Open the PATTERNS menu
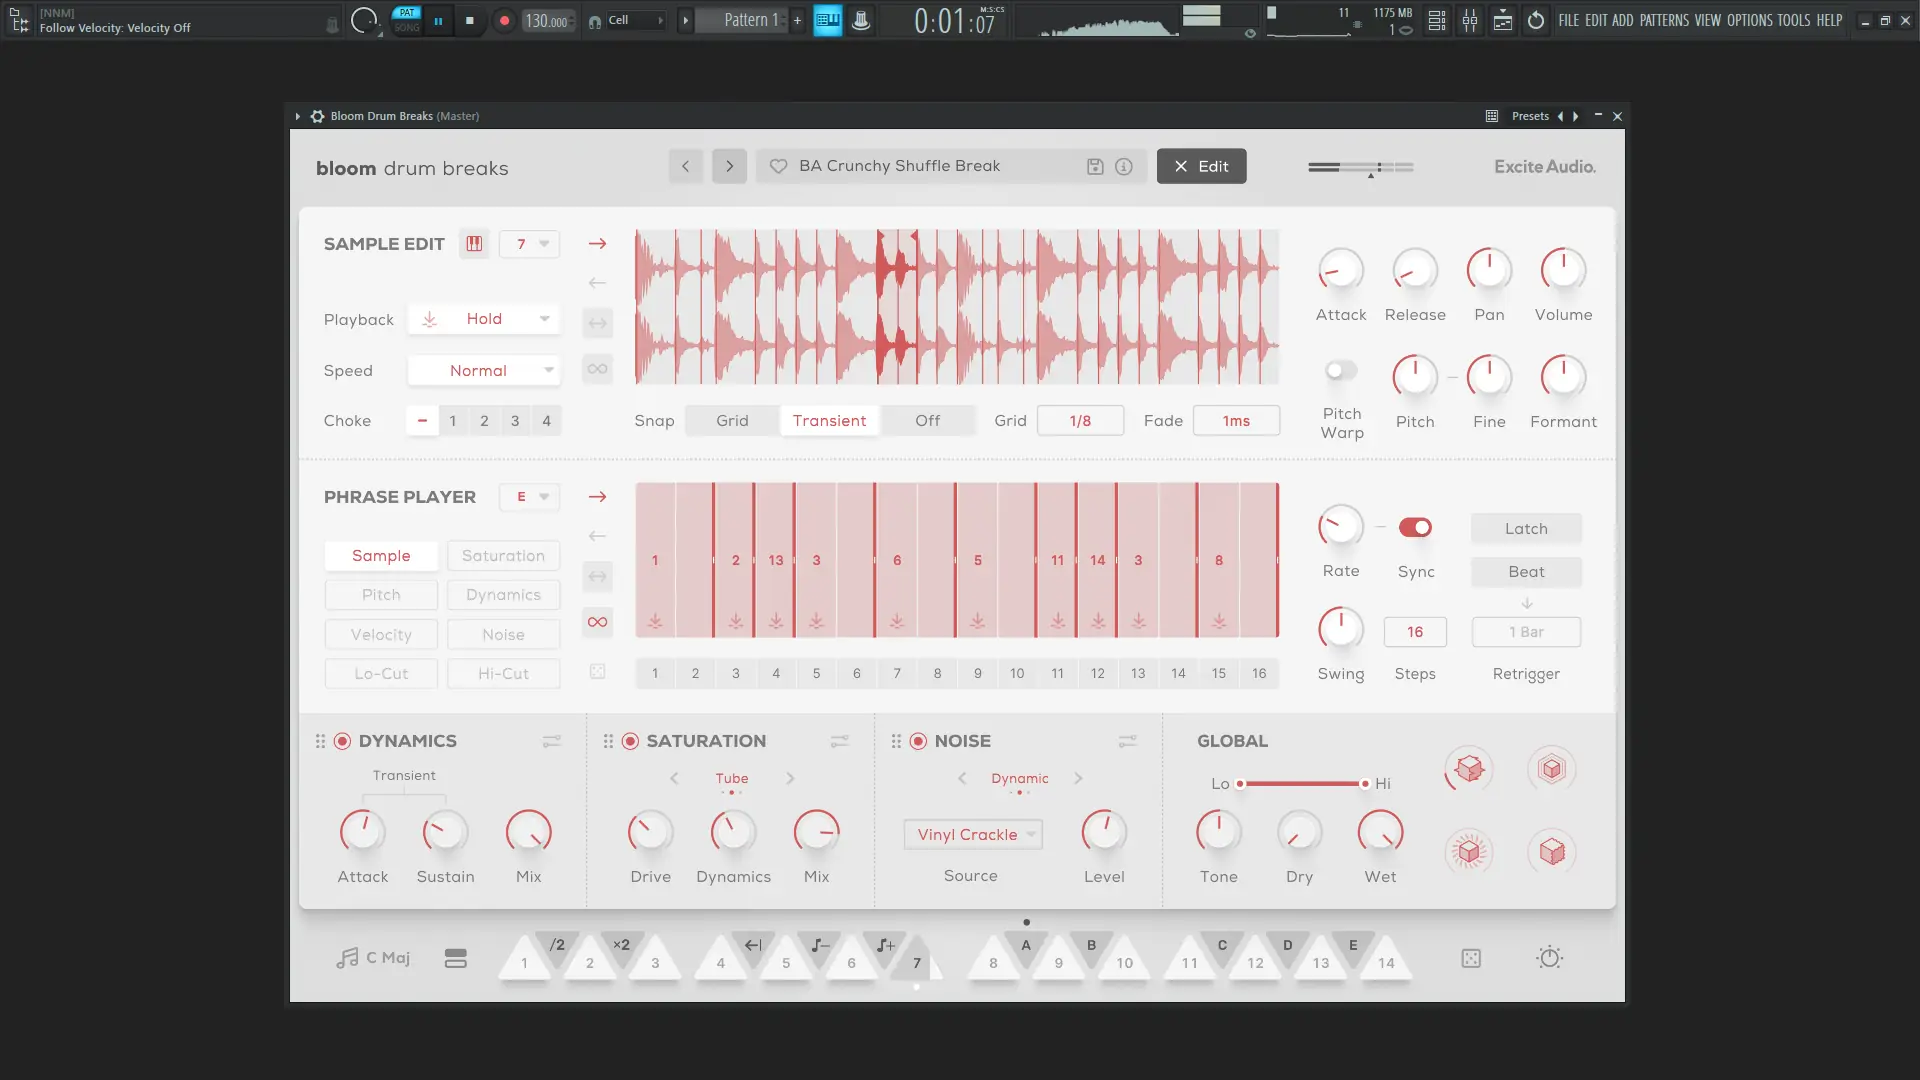 [1664, 20]
